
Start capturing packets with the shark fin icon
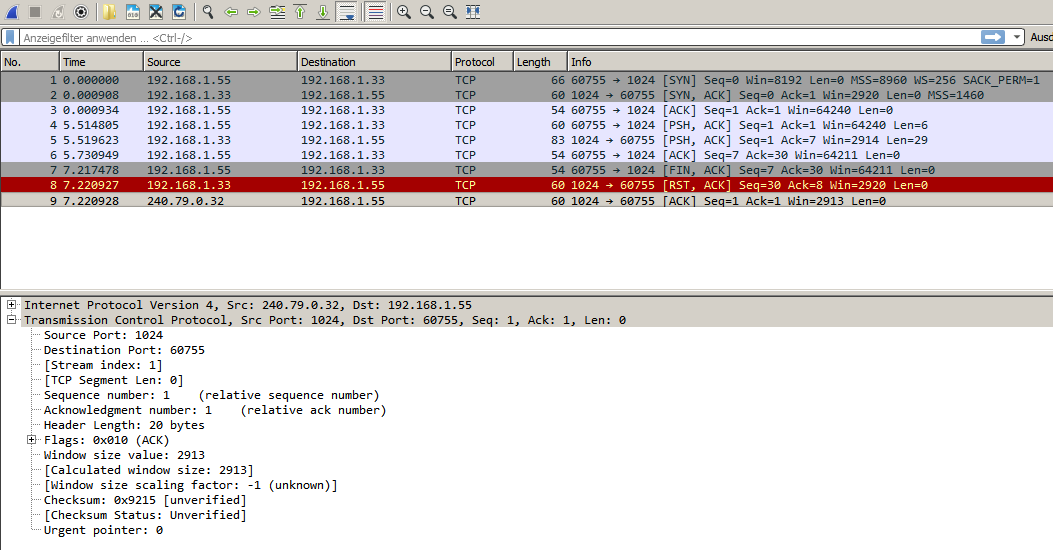(12, 12)
